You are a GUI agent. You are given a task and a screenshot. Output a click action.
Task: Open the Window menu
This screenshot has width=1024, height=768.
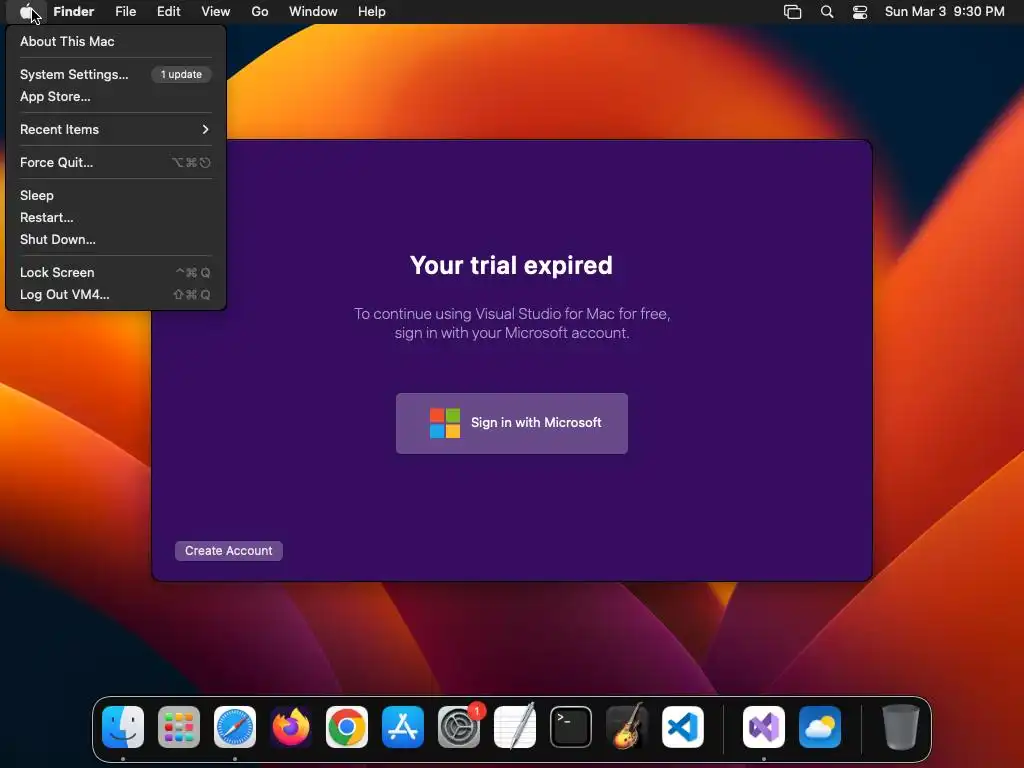click(313, 11)
